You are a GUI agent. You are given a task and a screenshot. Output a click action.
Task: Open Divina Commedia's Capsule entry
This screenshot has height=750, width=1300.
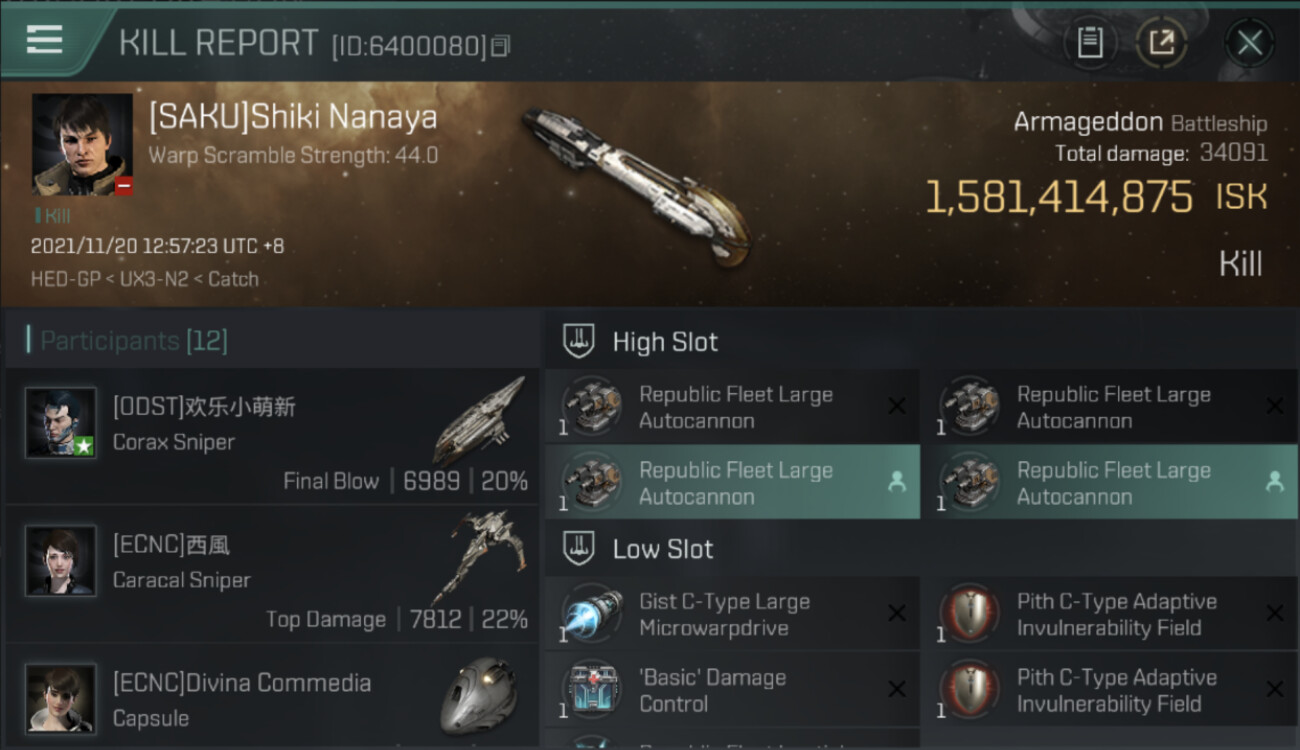[272, 698]
